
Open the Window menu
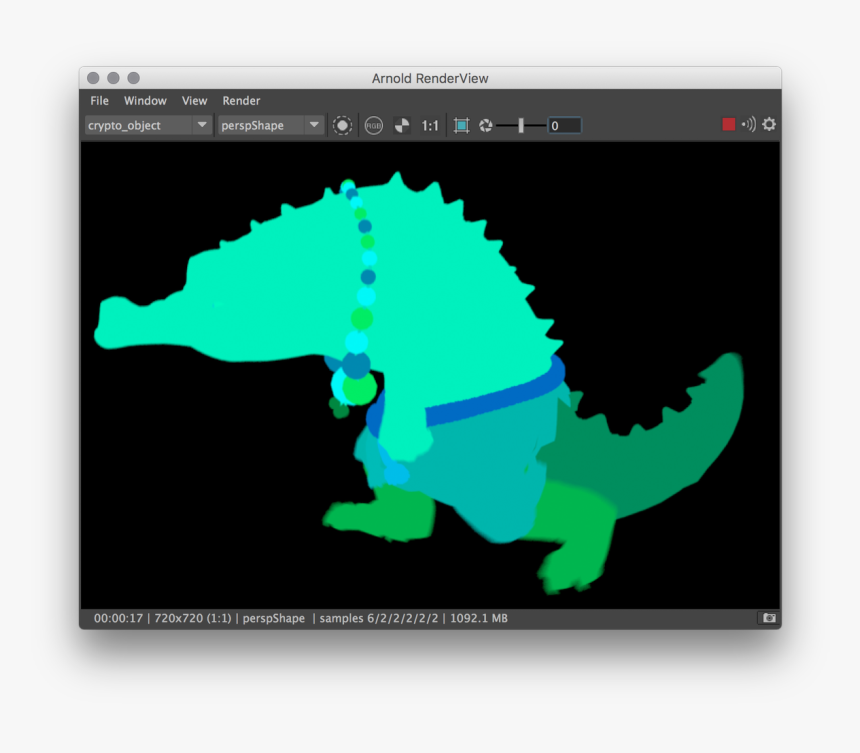click(145, 100)
